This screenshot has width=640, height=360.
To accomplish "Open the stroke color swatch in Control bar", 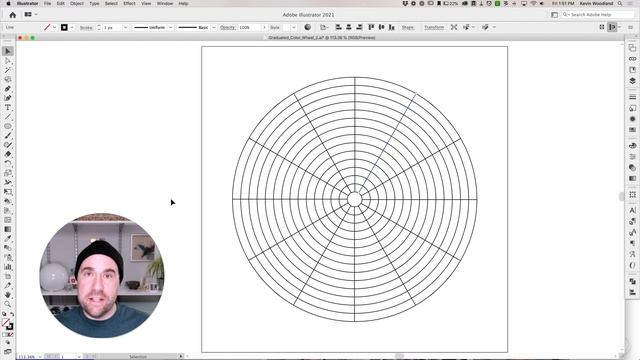I will pyautogui.click(x=64, y=27).
